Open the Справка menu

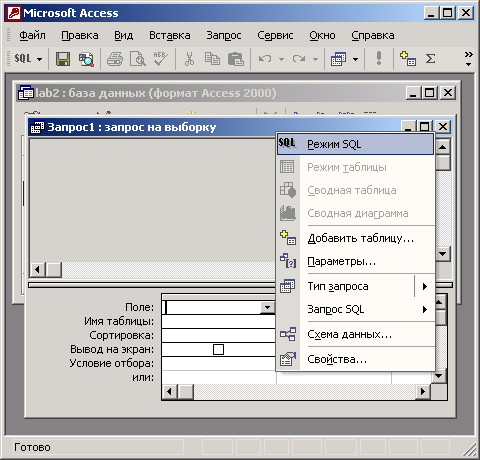point(373,35)
